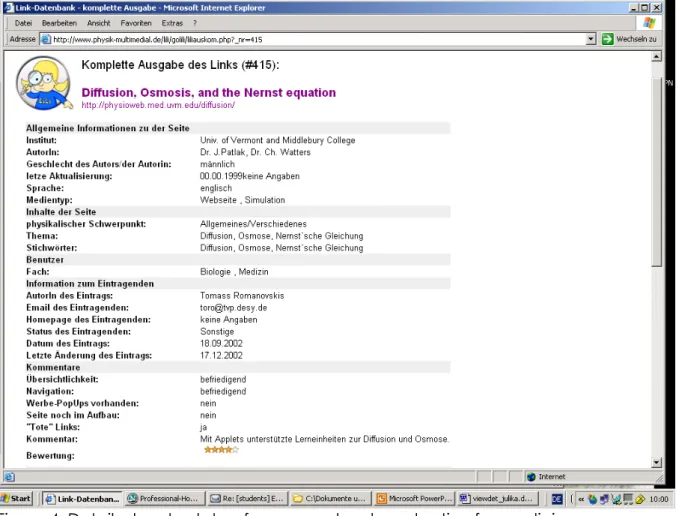
Task: Click the Internet Explorer title bar icon
Action: (9, 8)
